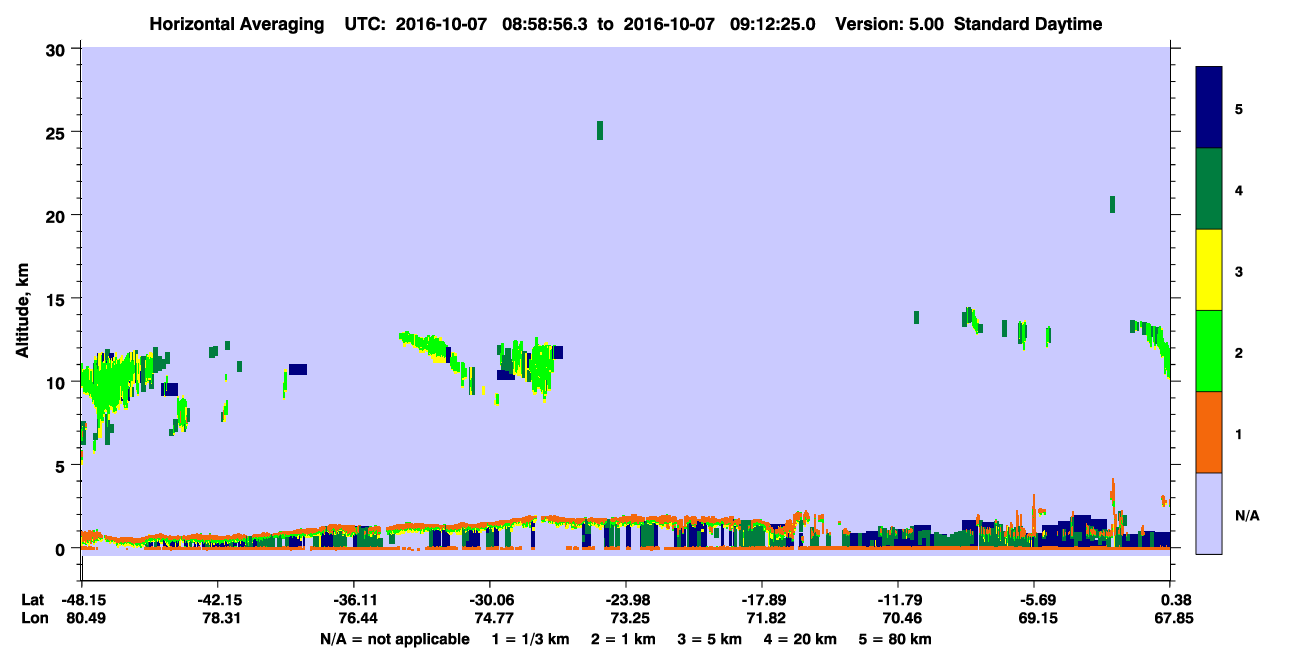Viewport: 1300px width, 667px height.
Task: Click 'Version: 5.00' in the title
Action: [x=890, y=24]
